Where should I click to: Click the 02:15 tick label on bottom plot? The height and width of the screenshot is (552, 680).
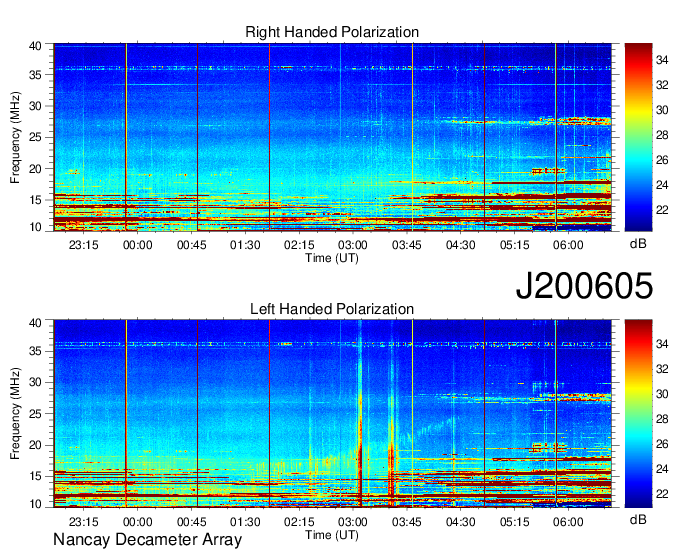click(x=299, y=522)
